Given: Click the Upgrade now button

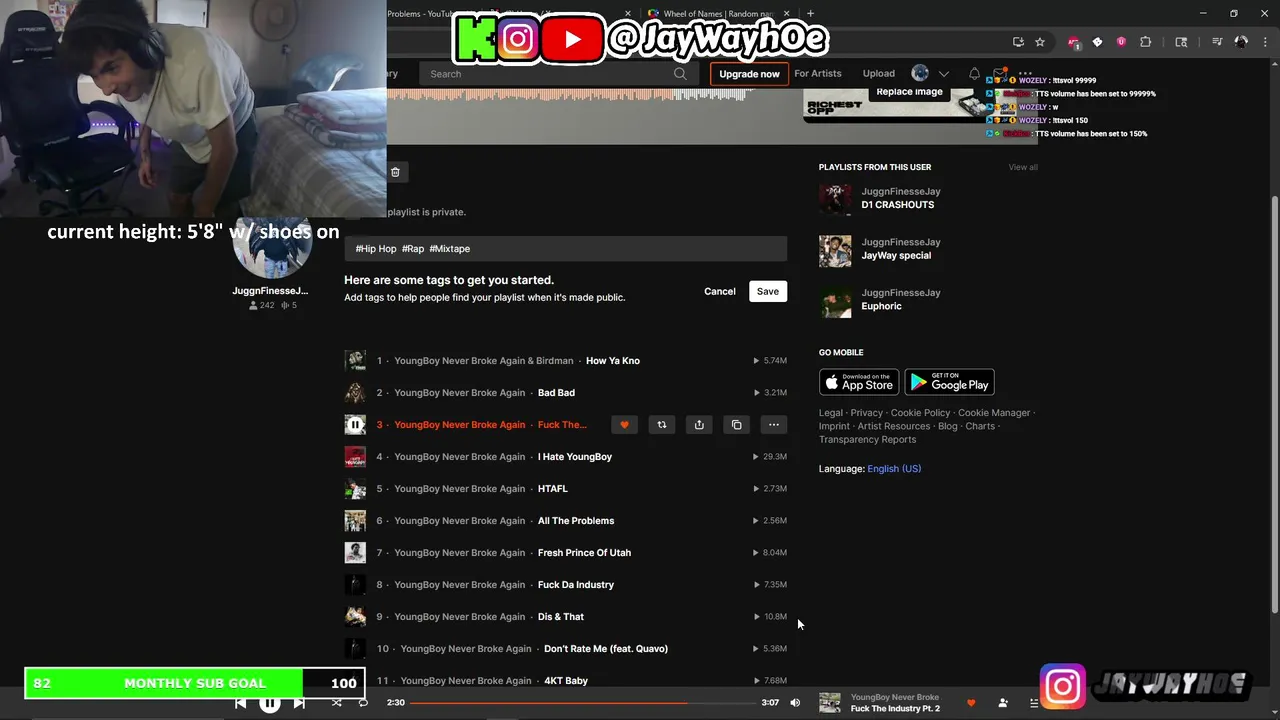Looking at the screenshot, I should 749,74.
